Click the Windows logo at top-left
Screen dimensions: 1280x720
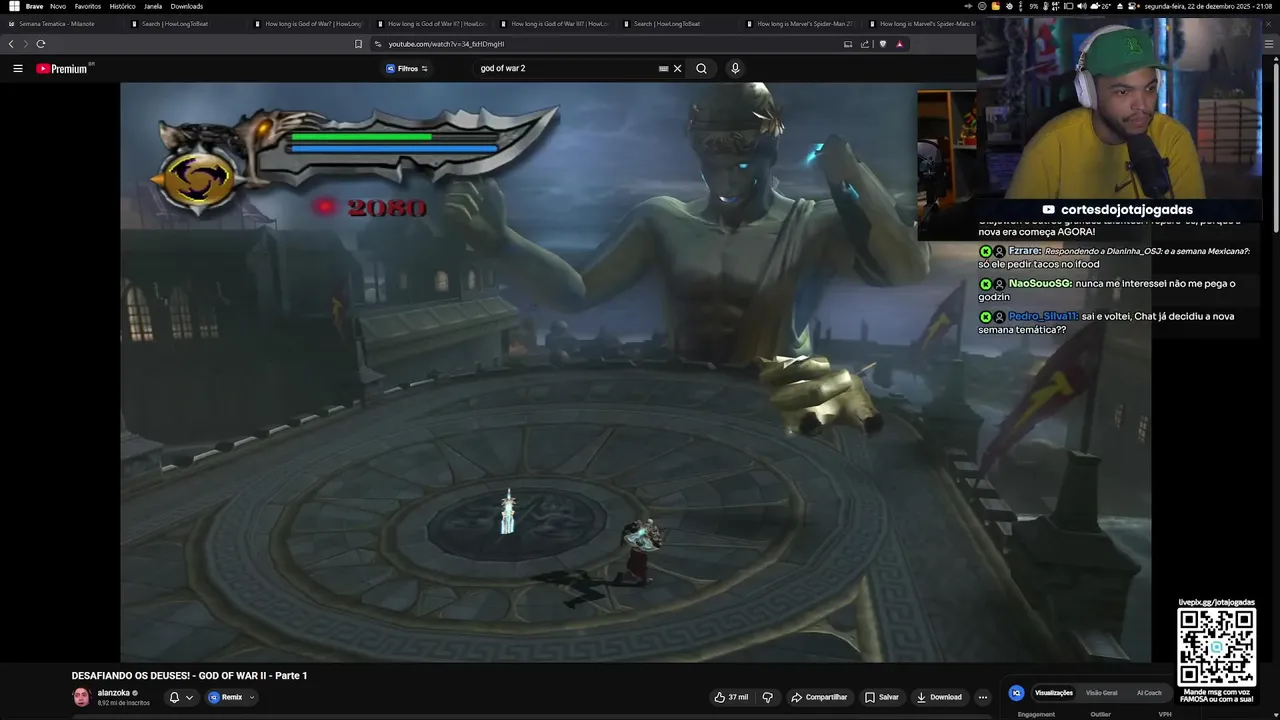click(x=13, y=6)
